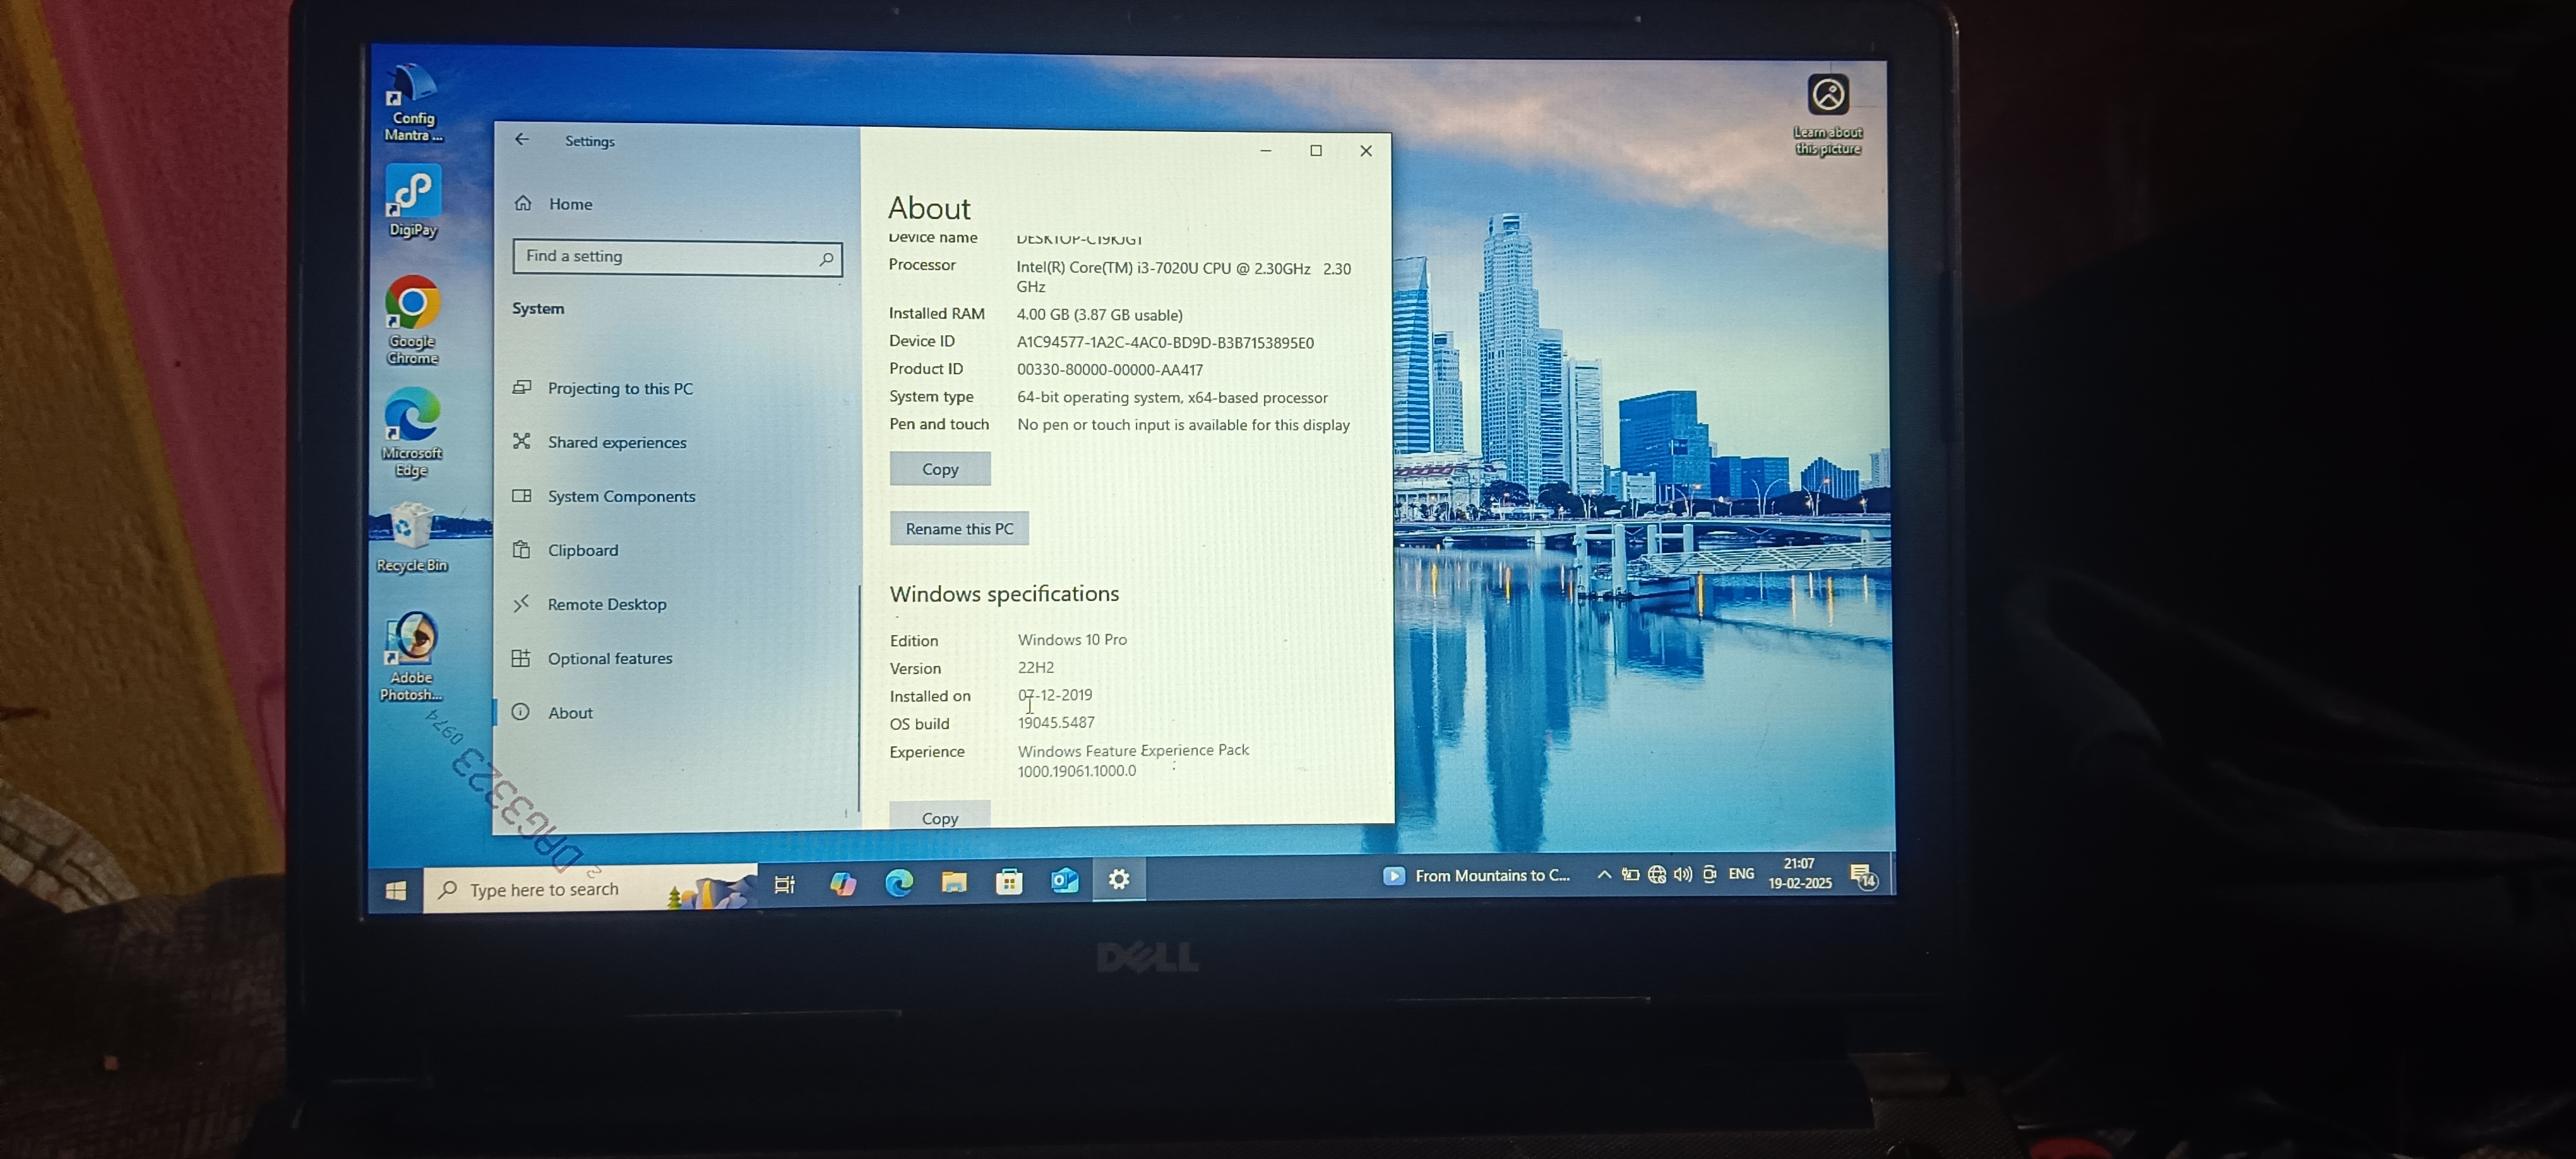Close the Settings window
This screenshot has height=1159, width=2576.
point(1366,150)
